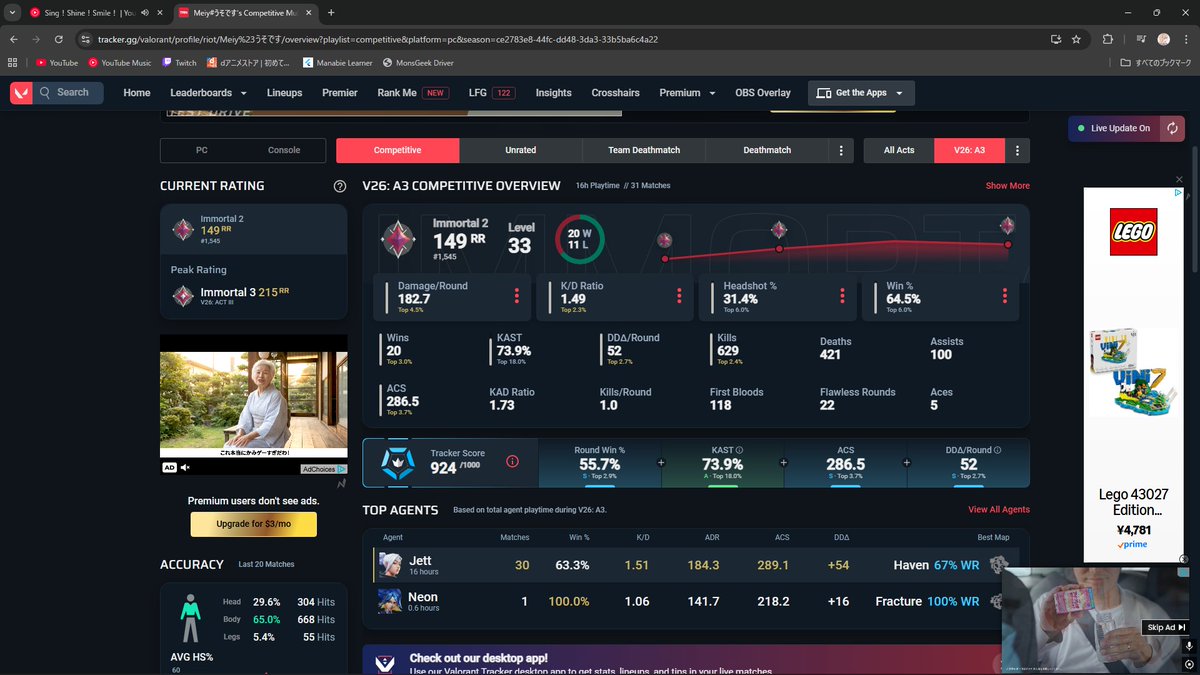The image size is (1200, 675).
Task: Click the Immortal 3 peak rating badge
Action: click(x=183, y=296)
